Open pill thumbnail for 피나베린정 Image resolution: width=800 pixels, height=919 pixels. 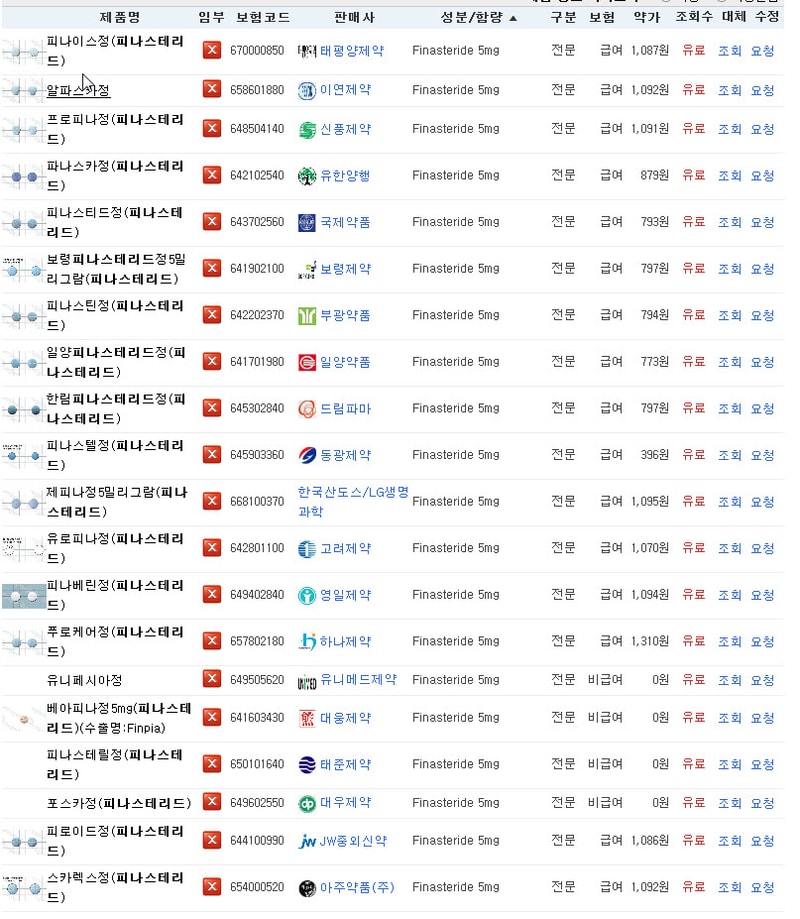point(23,596)
